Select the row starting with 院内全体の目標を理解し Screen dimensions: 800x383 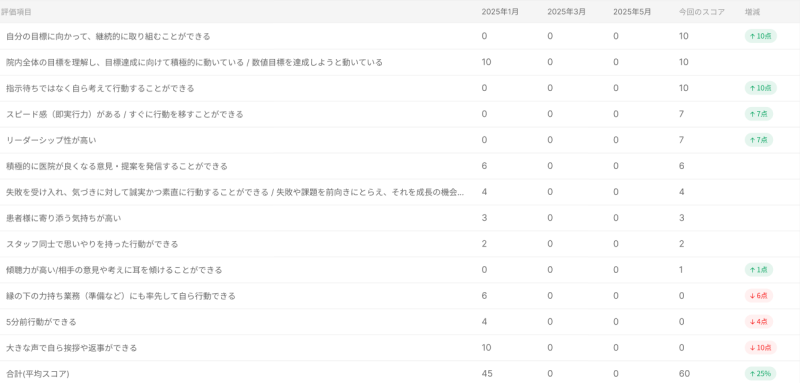[400, 62]
